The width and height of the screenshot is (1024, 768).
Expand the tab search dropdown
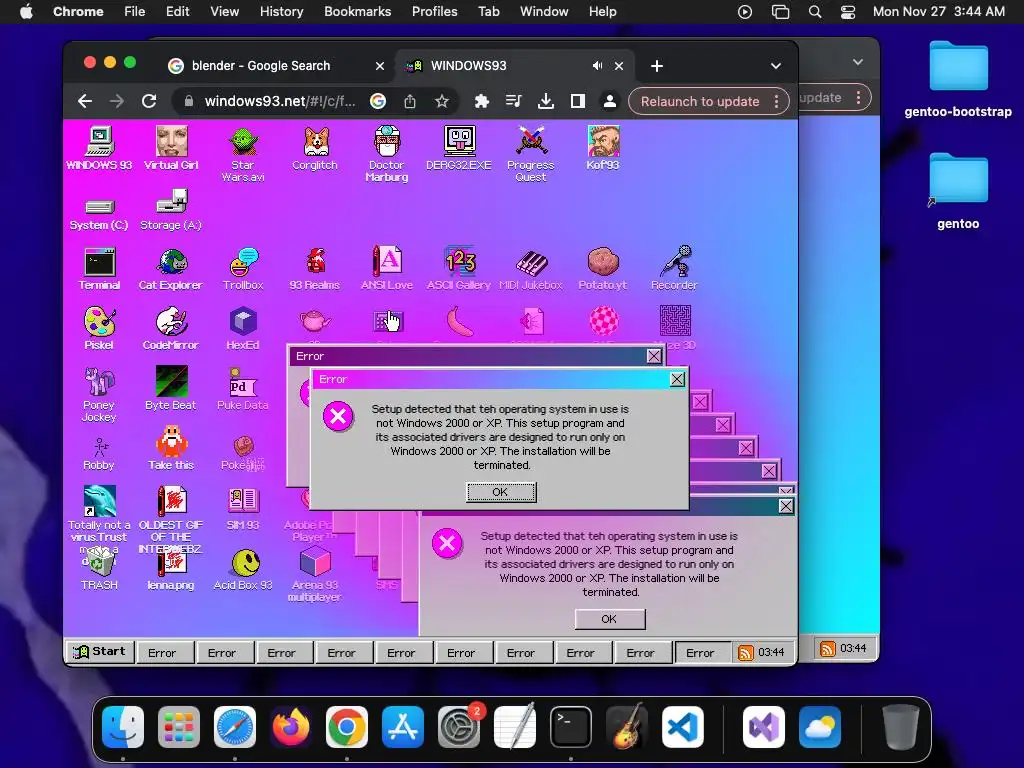[775, 66]
